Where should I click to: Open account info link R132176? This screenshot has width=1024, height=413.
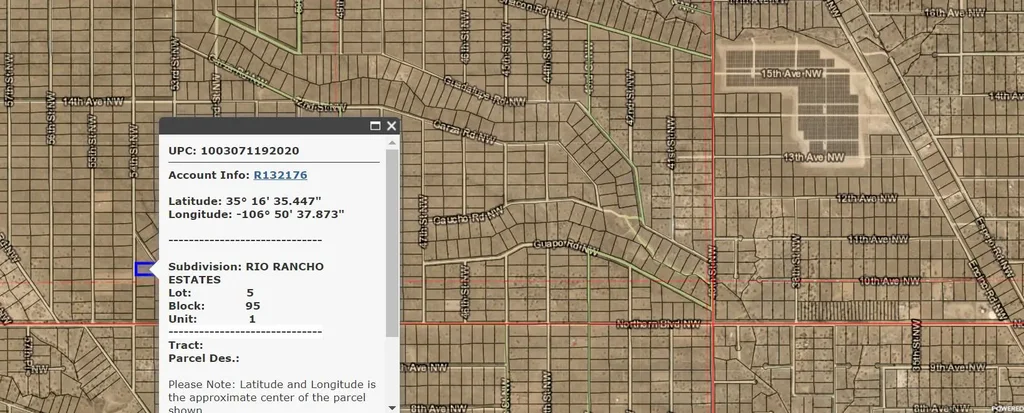280,175
